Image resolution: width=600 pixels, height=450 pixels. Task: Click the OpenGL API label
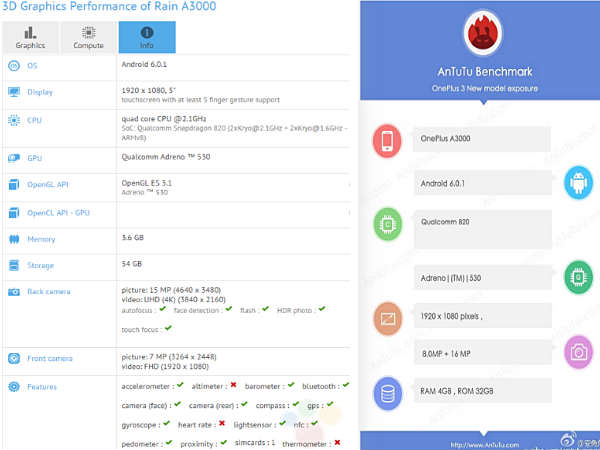pos(48,184)
